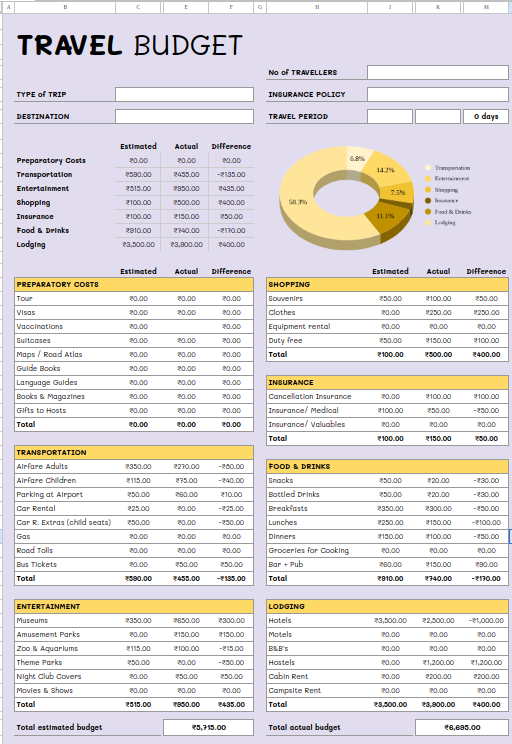Select the INSURANCE POLICY input cell

[438, 94]
